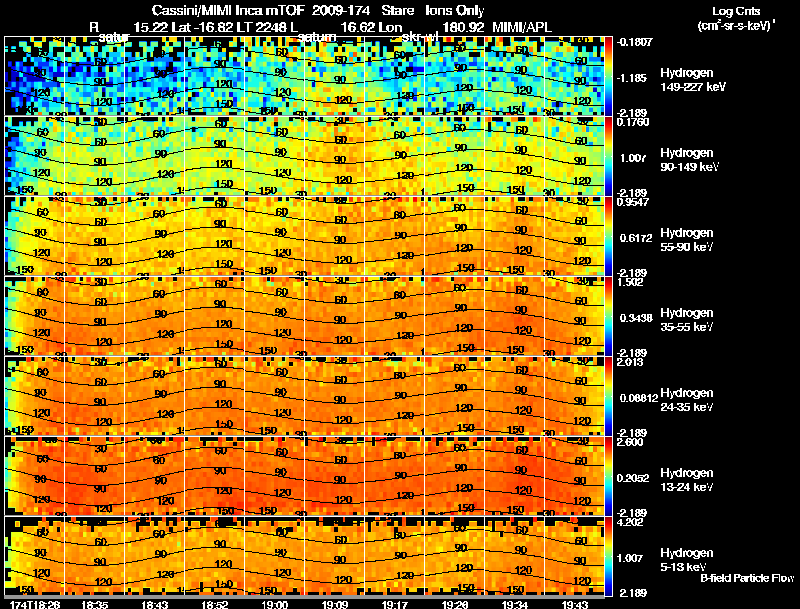
Task: Click the Hydrogen 55-90 keV label
Action: coord(687,240)
